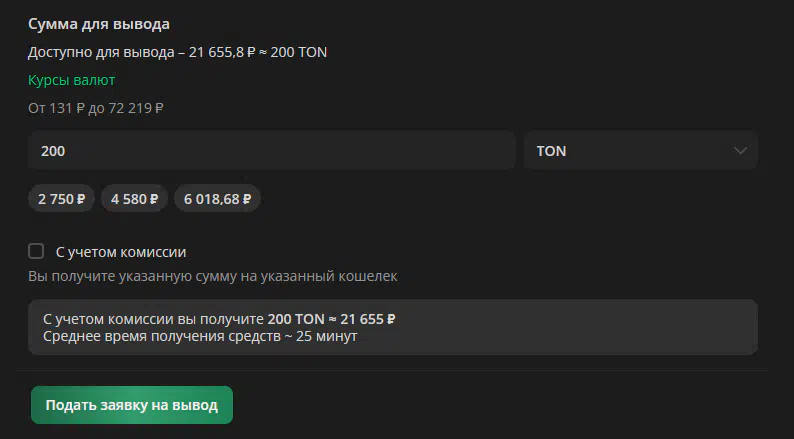Click the bold "200 TON ≈ 21 655 ₽" summary amount

(x=331, y=319)
